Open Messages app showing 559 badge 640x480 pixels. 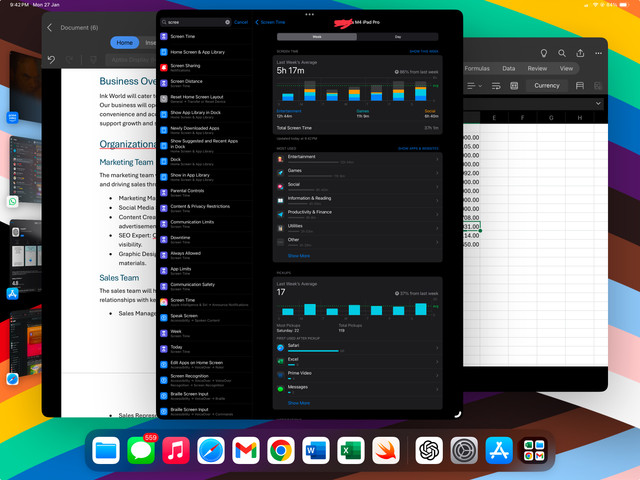point(141,451)
